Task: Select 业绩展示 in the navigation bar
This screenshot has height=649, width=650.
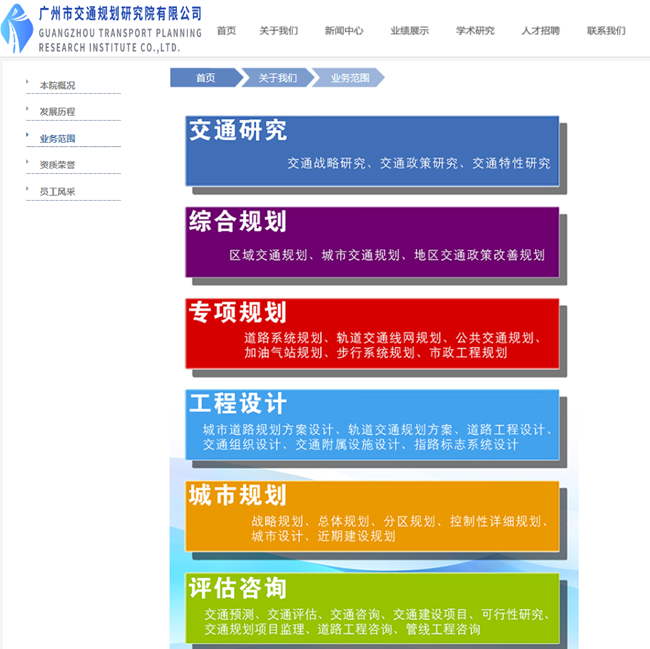Action: click(x=409, y=31)
